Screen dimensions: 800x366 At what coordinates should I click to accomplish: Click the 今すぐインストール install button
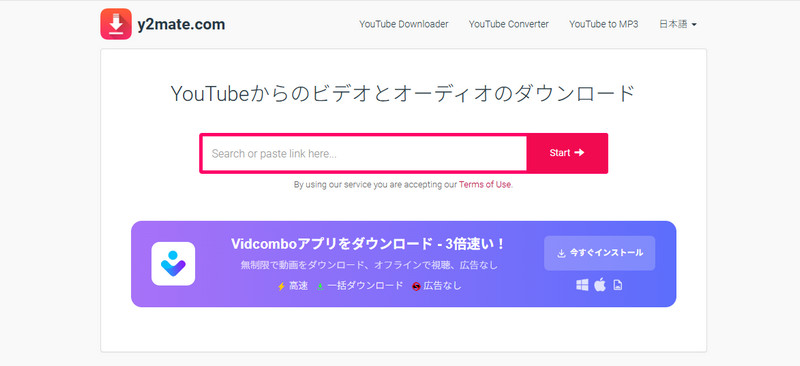coord(599,253)
